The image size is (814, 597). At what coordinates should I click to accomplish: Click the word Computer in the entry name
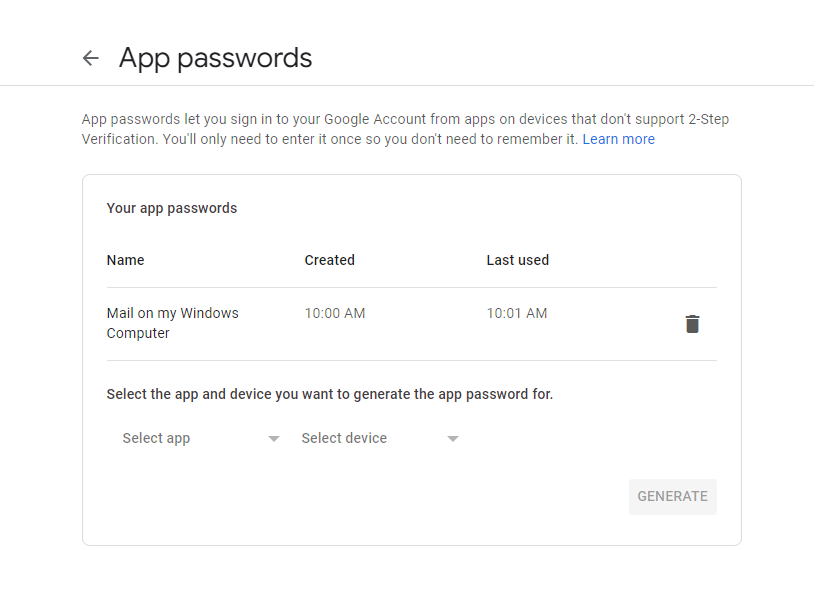(x=138, y=333)
